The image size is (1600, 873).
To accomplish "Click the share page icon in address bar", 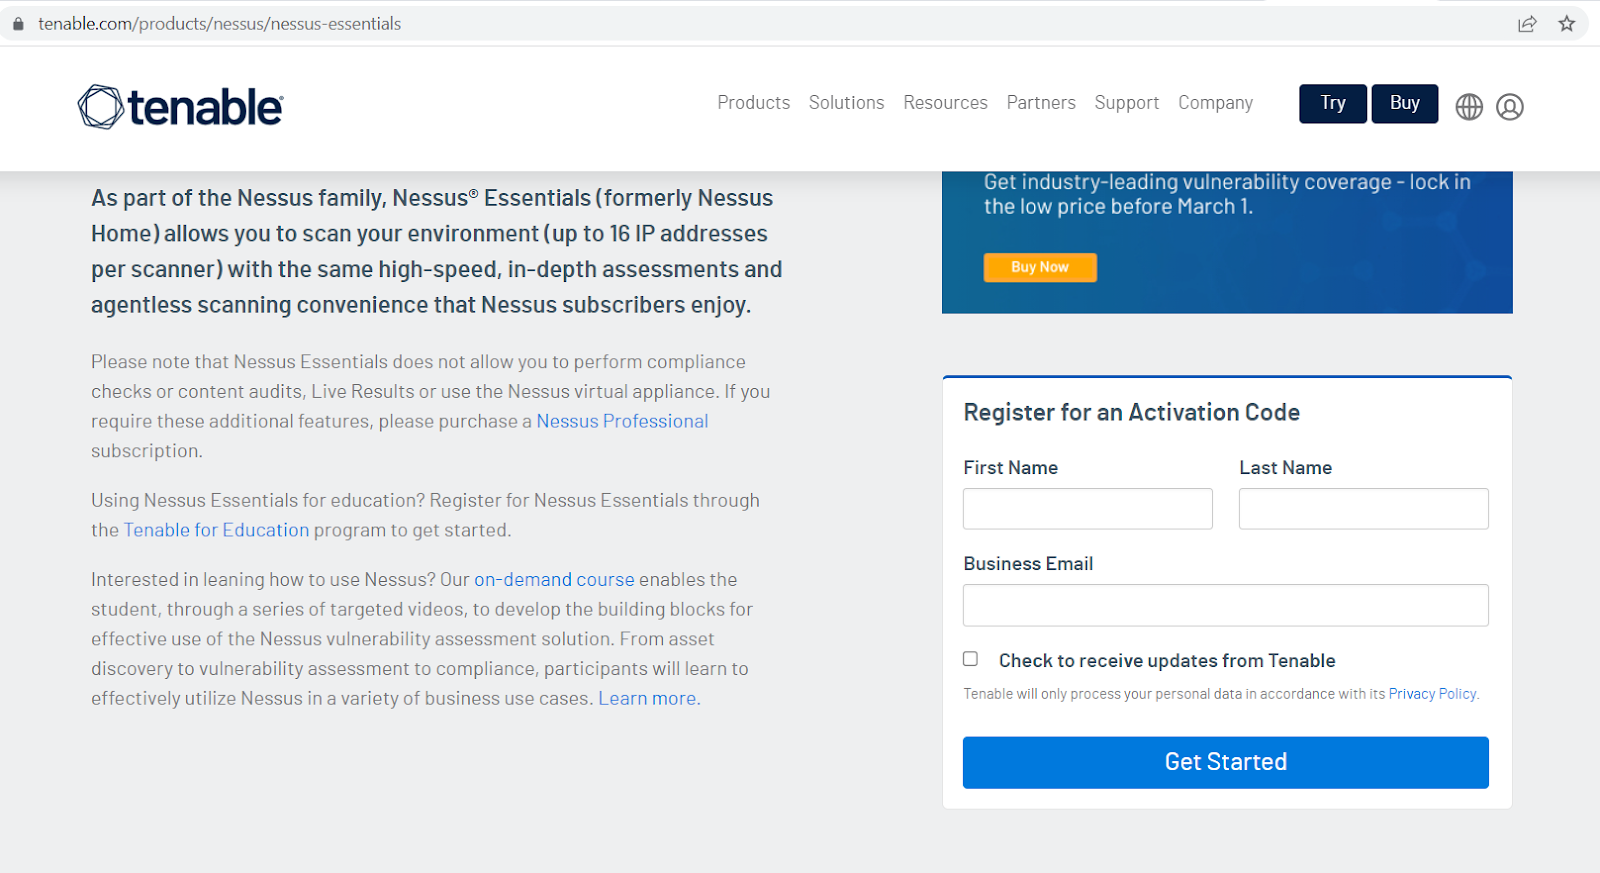I will [1527, 24].
